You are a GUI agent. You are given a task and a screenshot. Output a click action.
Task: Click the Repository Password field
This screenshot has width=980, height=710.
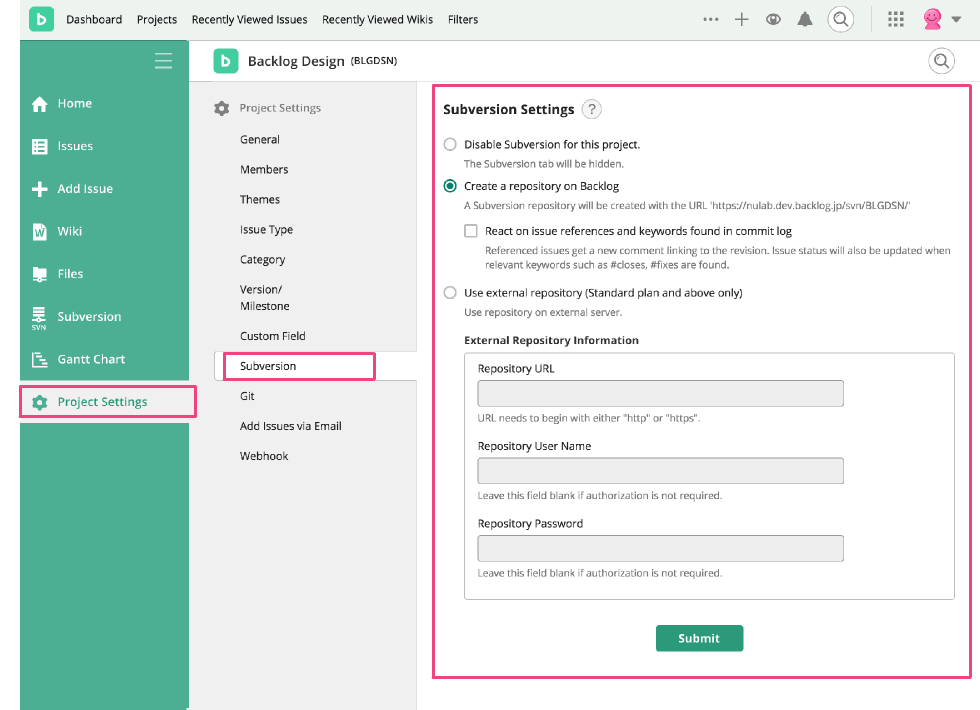(661, 548)
